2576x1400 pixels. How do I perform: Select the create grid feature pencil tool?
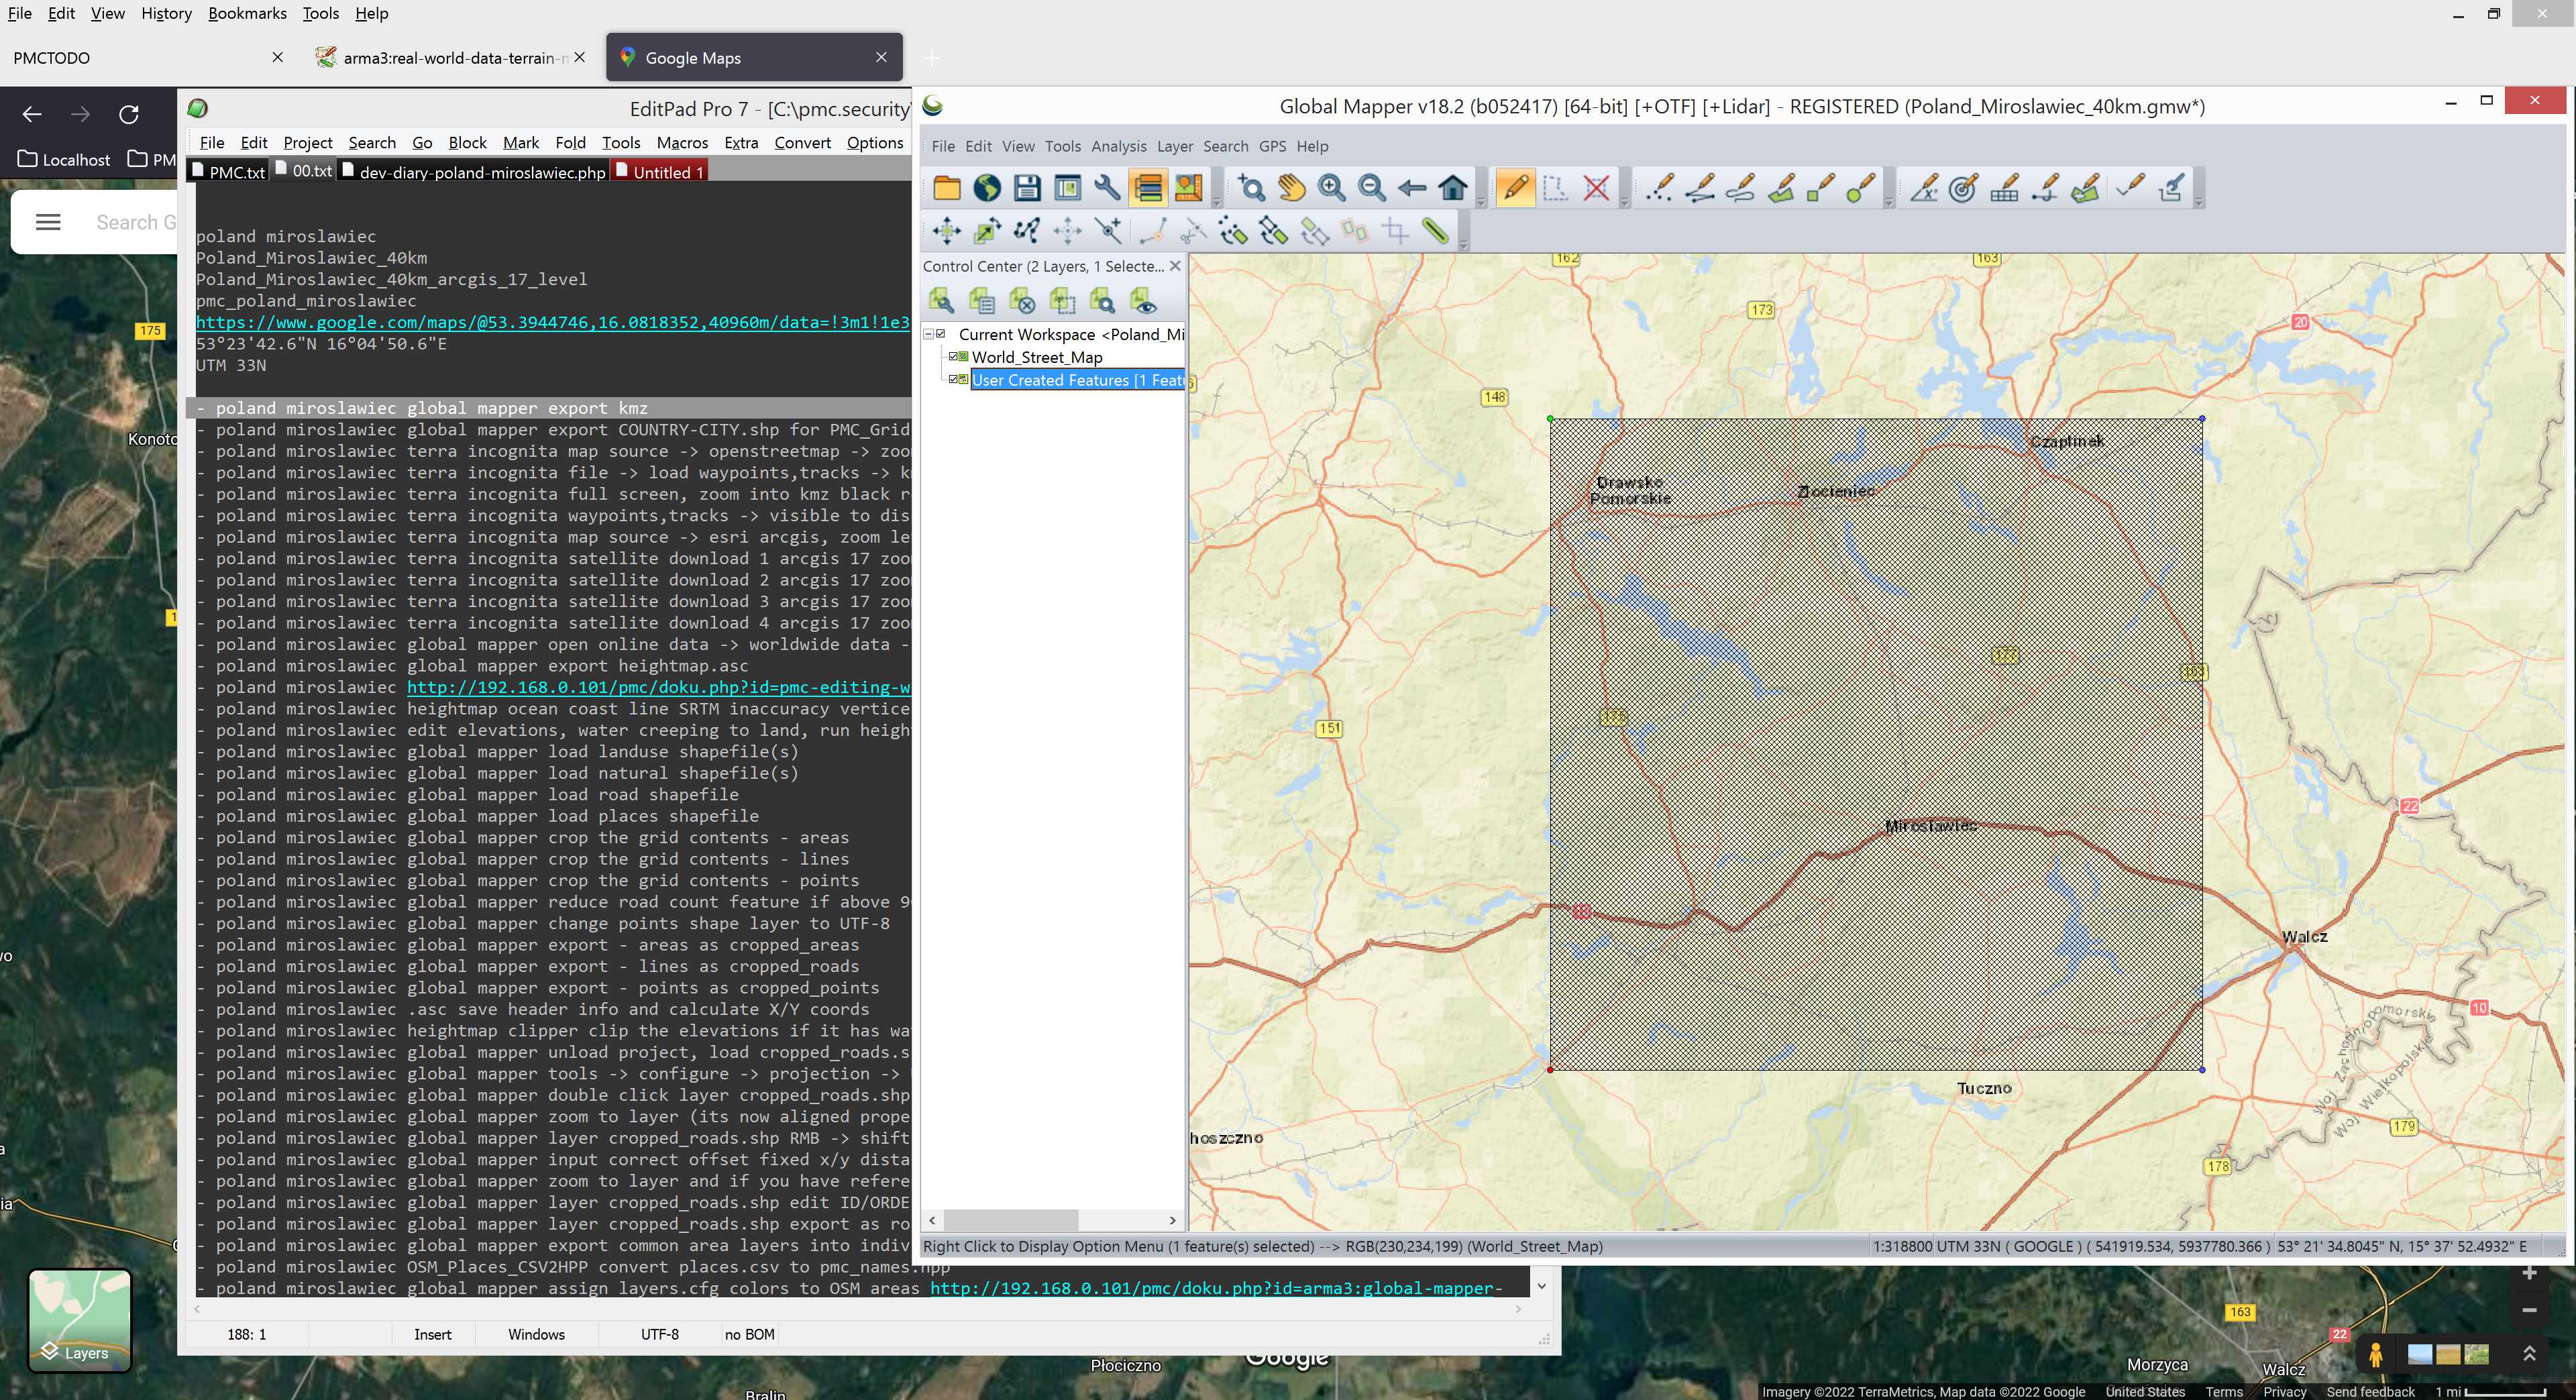(x=2004, y=188)
